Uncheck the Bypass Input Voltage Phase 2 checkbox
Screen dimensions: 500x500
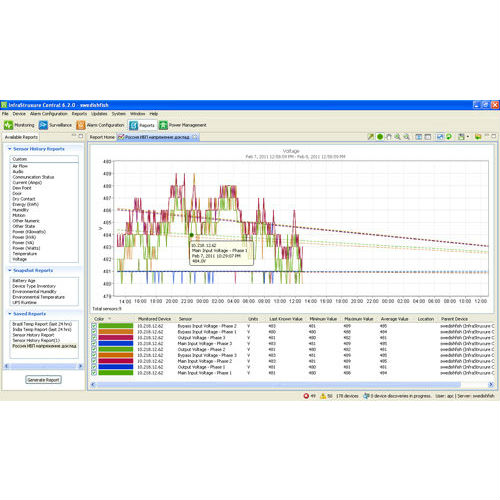[94, 326]
